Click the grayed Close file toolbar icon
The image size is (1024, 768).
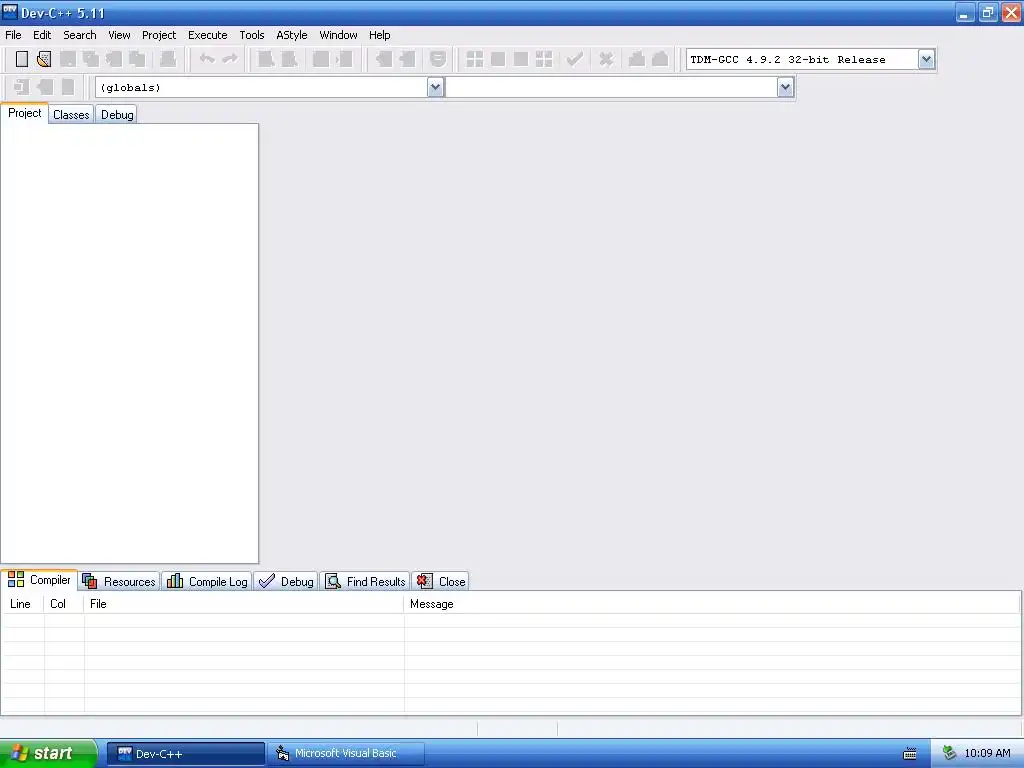(114, 59)
